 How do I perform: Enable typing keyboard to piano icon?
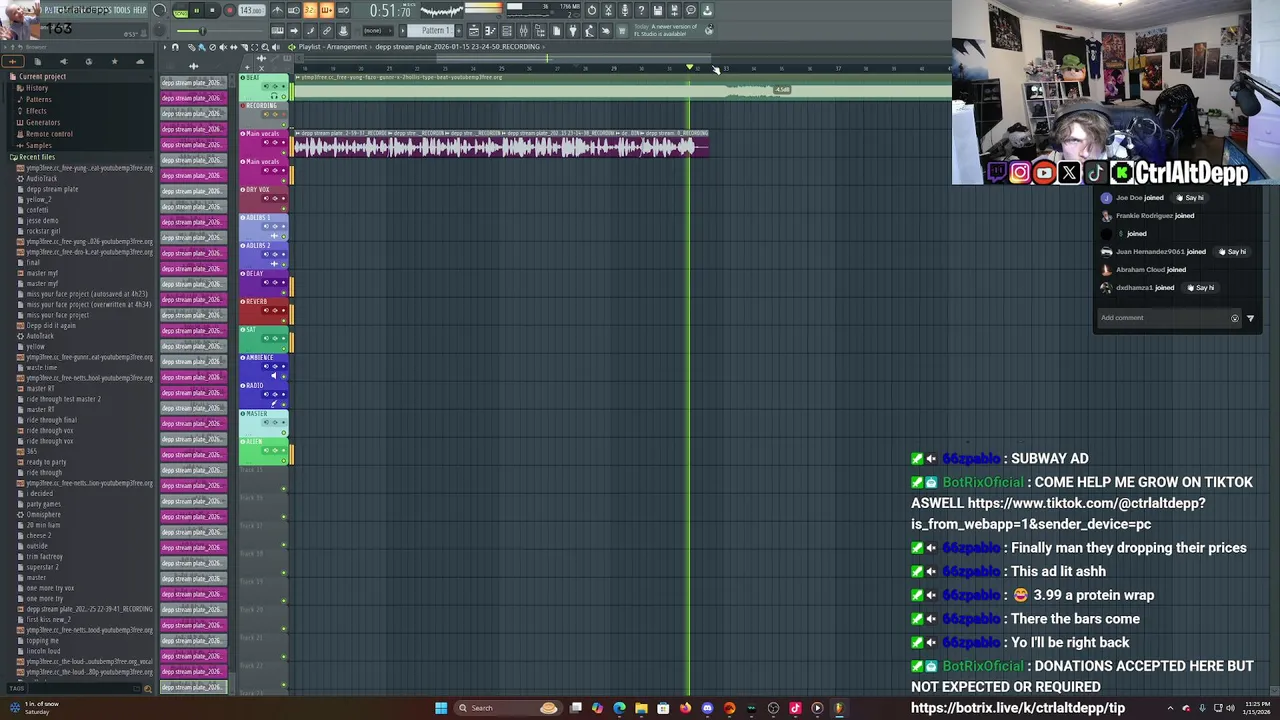pyautogui.click(x=277, y=31)
